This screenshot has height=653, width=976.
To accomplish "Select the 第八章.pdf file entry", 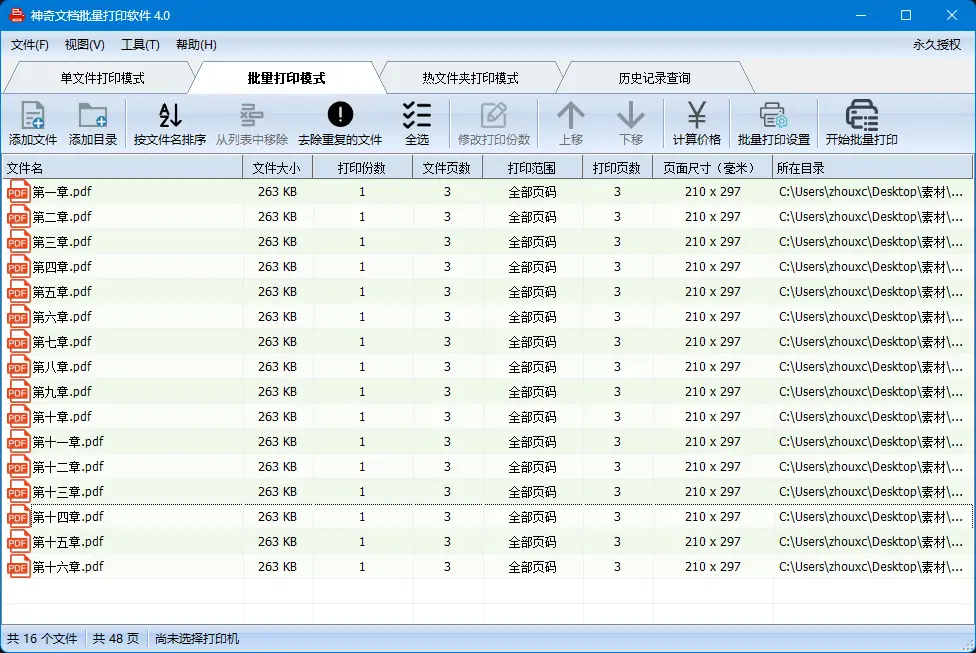I will coord(62,367).
